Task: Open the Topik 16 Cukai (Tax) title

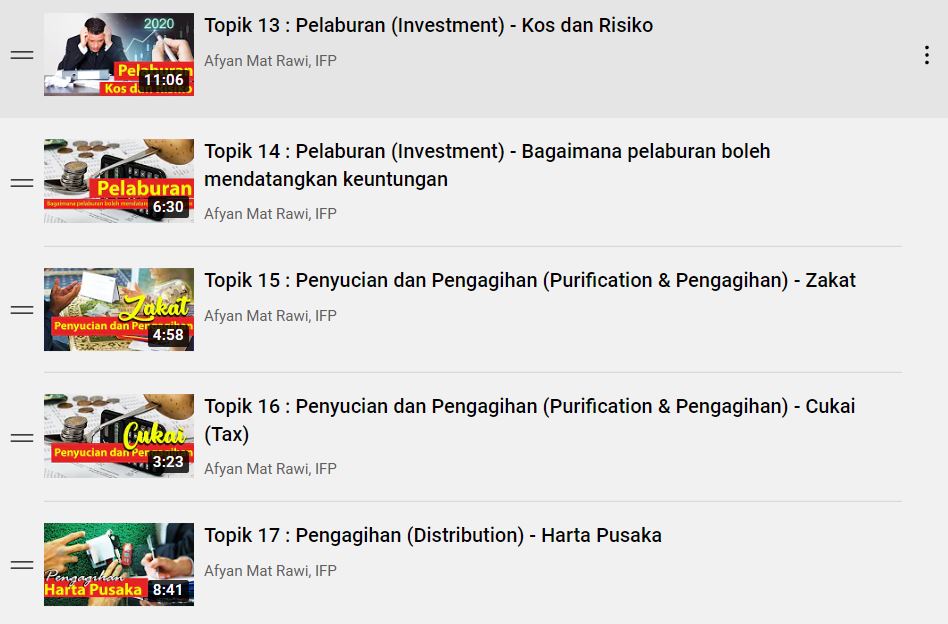Action: tap(530, 420)
